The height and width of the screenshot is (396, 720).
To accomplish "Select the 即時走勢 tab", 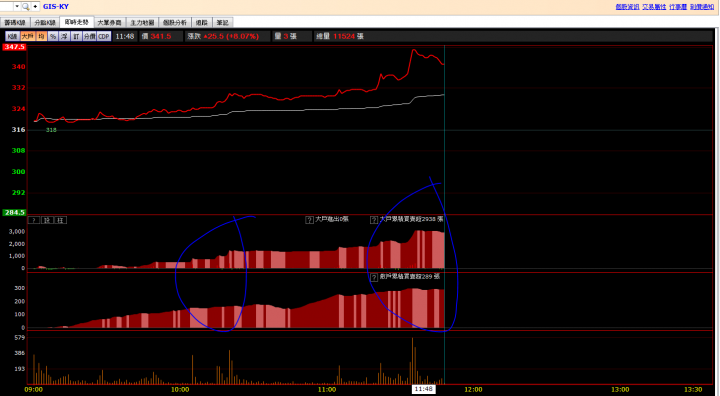I will point(77,22).
